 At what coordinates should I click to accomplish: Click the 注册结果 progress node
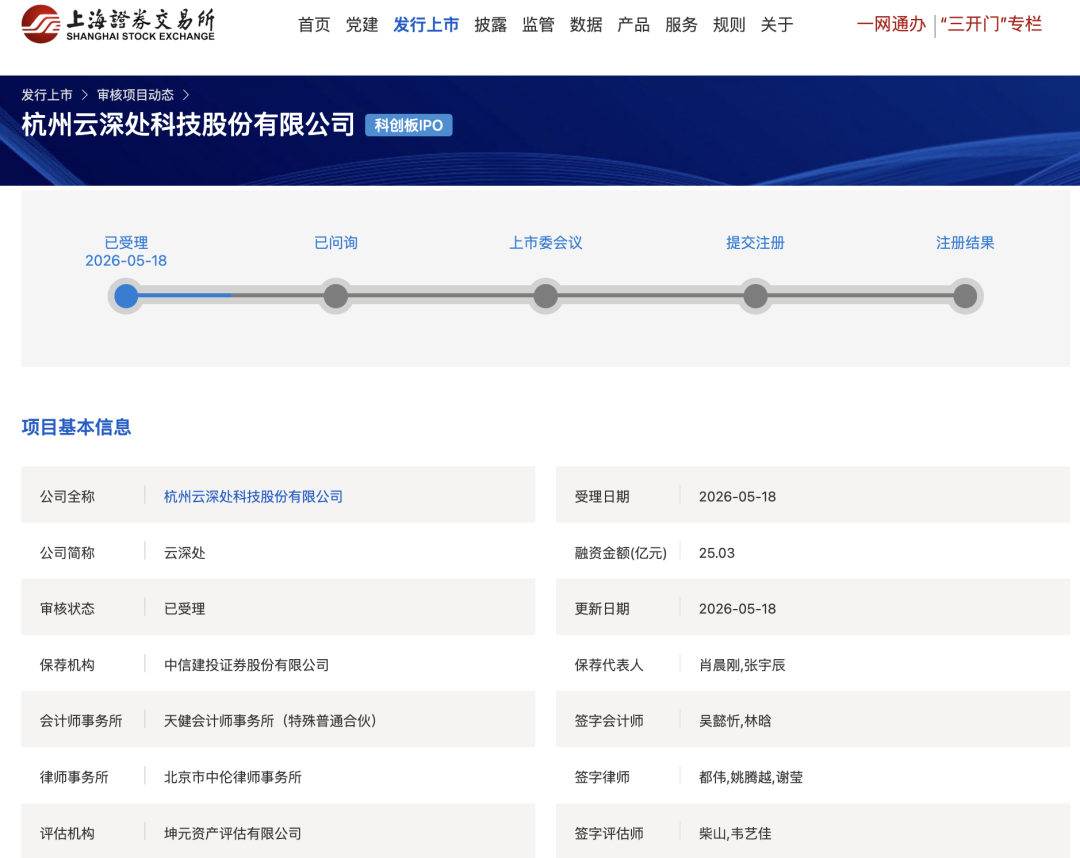point(965,296)
